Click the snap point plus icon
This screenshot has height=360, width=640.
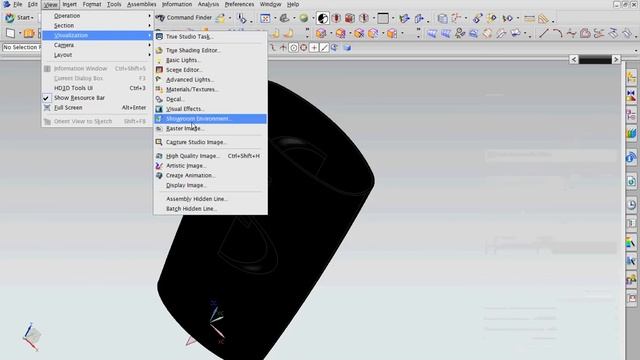314,48
